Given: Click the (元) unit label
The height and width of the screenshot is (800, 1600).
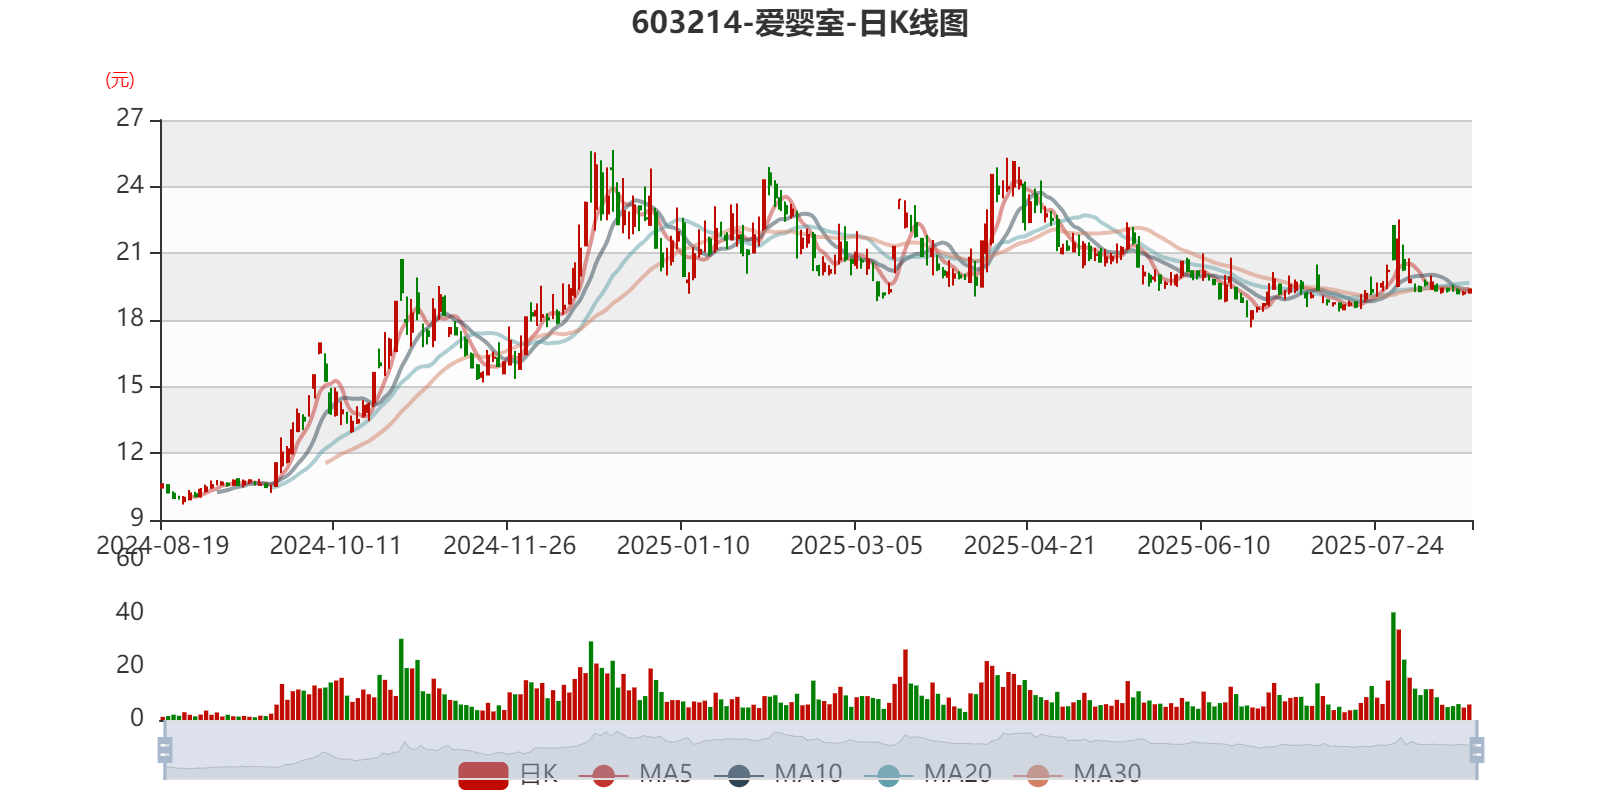Looking at the screenshot, I should (x=120, y=80).
